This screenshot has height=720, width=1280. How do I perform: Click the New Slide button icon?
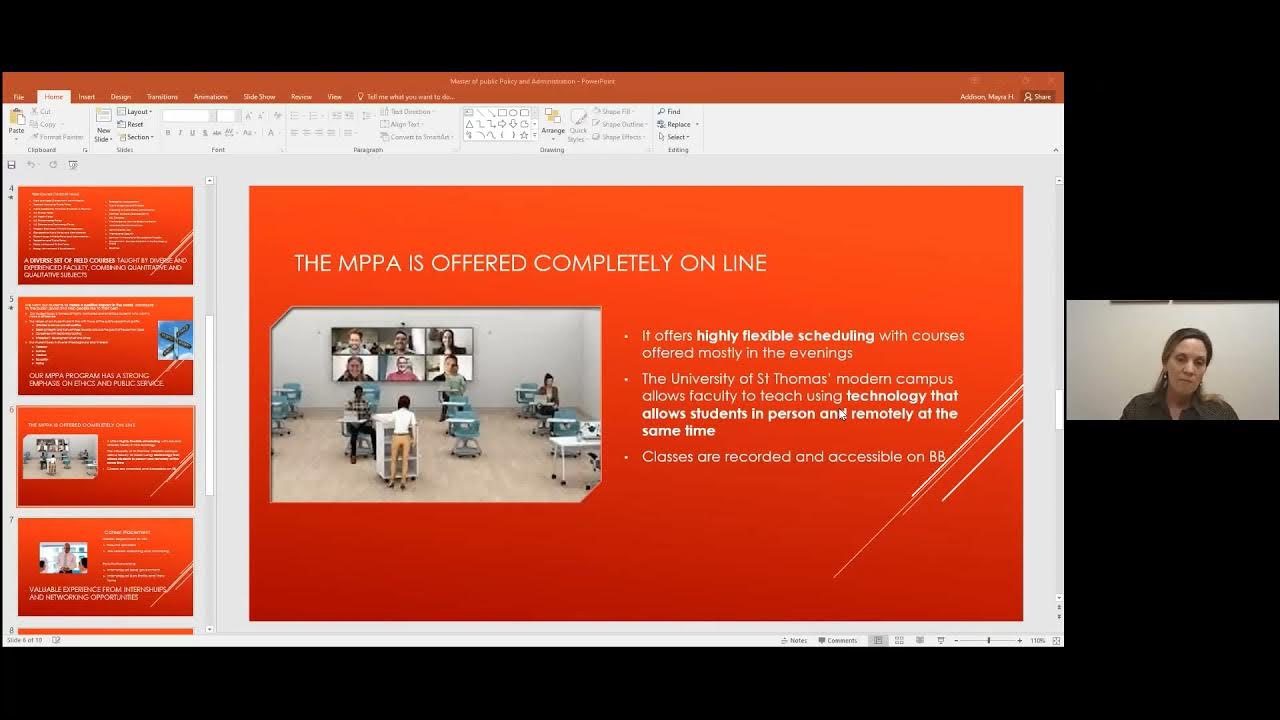tap(104, 115)
